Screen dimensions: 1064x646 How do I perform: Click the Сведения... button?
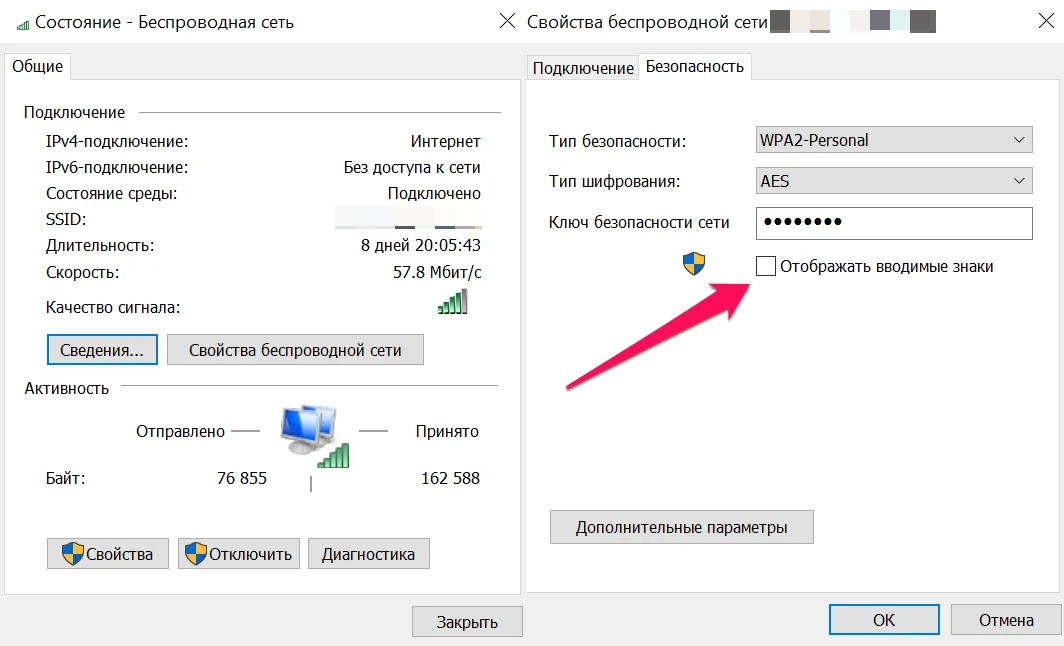point(102,349)
